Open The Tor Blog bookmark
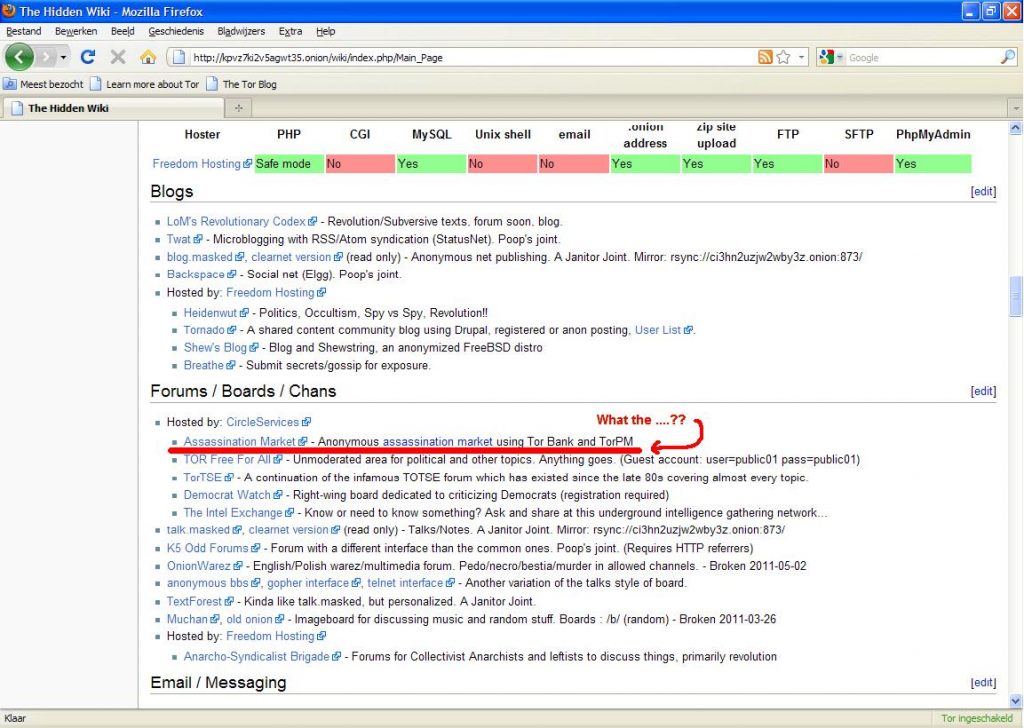 242,84
